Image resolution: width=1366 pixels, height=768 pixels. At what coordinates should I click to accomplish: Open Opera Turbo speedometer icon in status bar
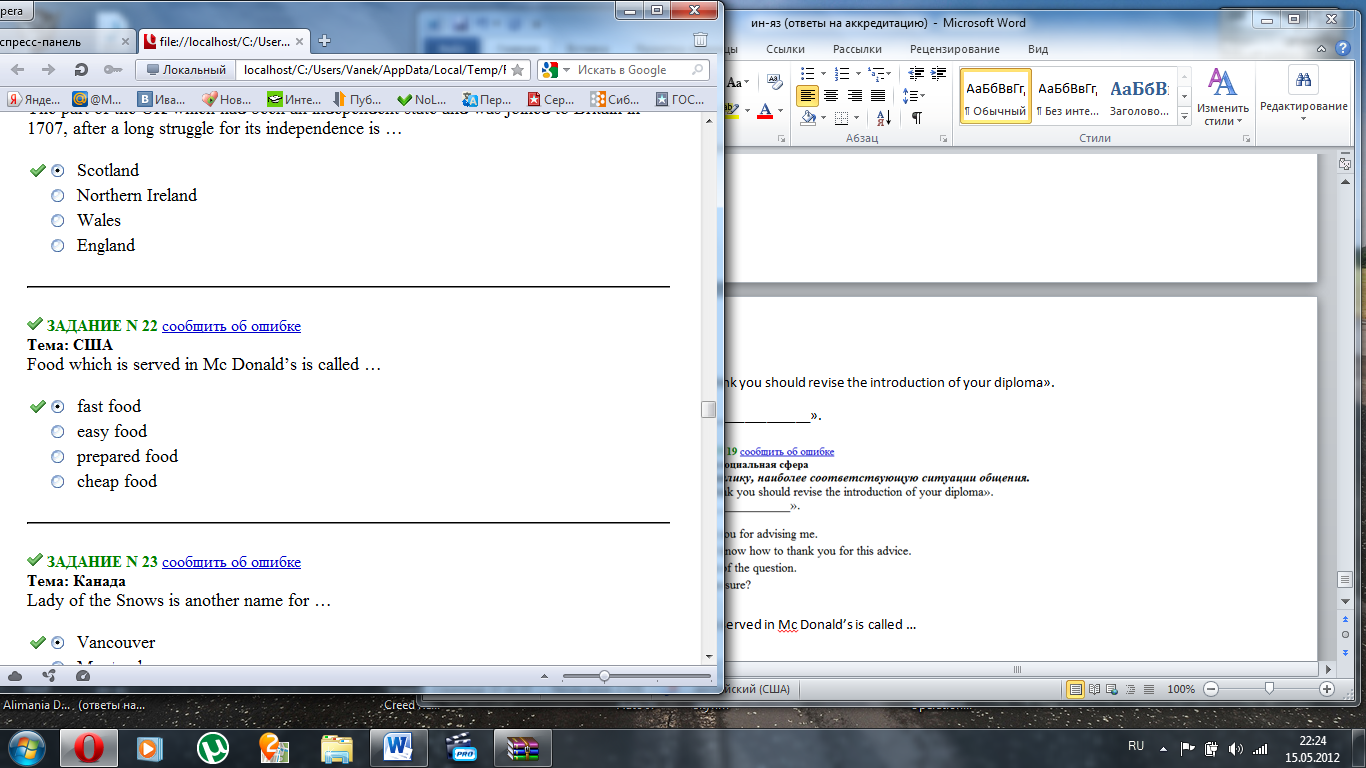tap(83, 676)
